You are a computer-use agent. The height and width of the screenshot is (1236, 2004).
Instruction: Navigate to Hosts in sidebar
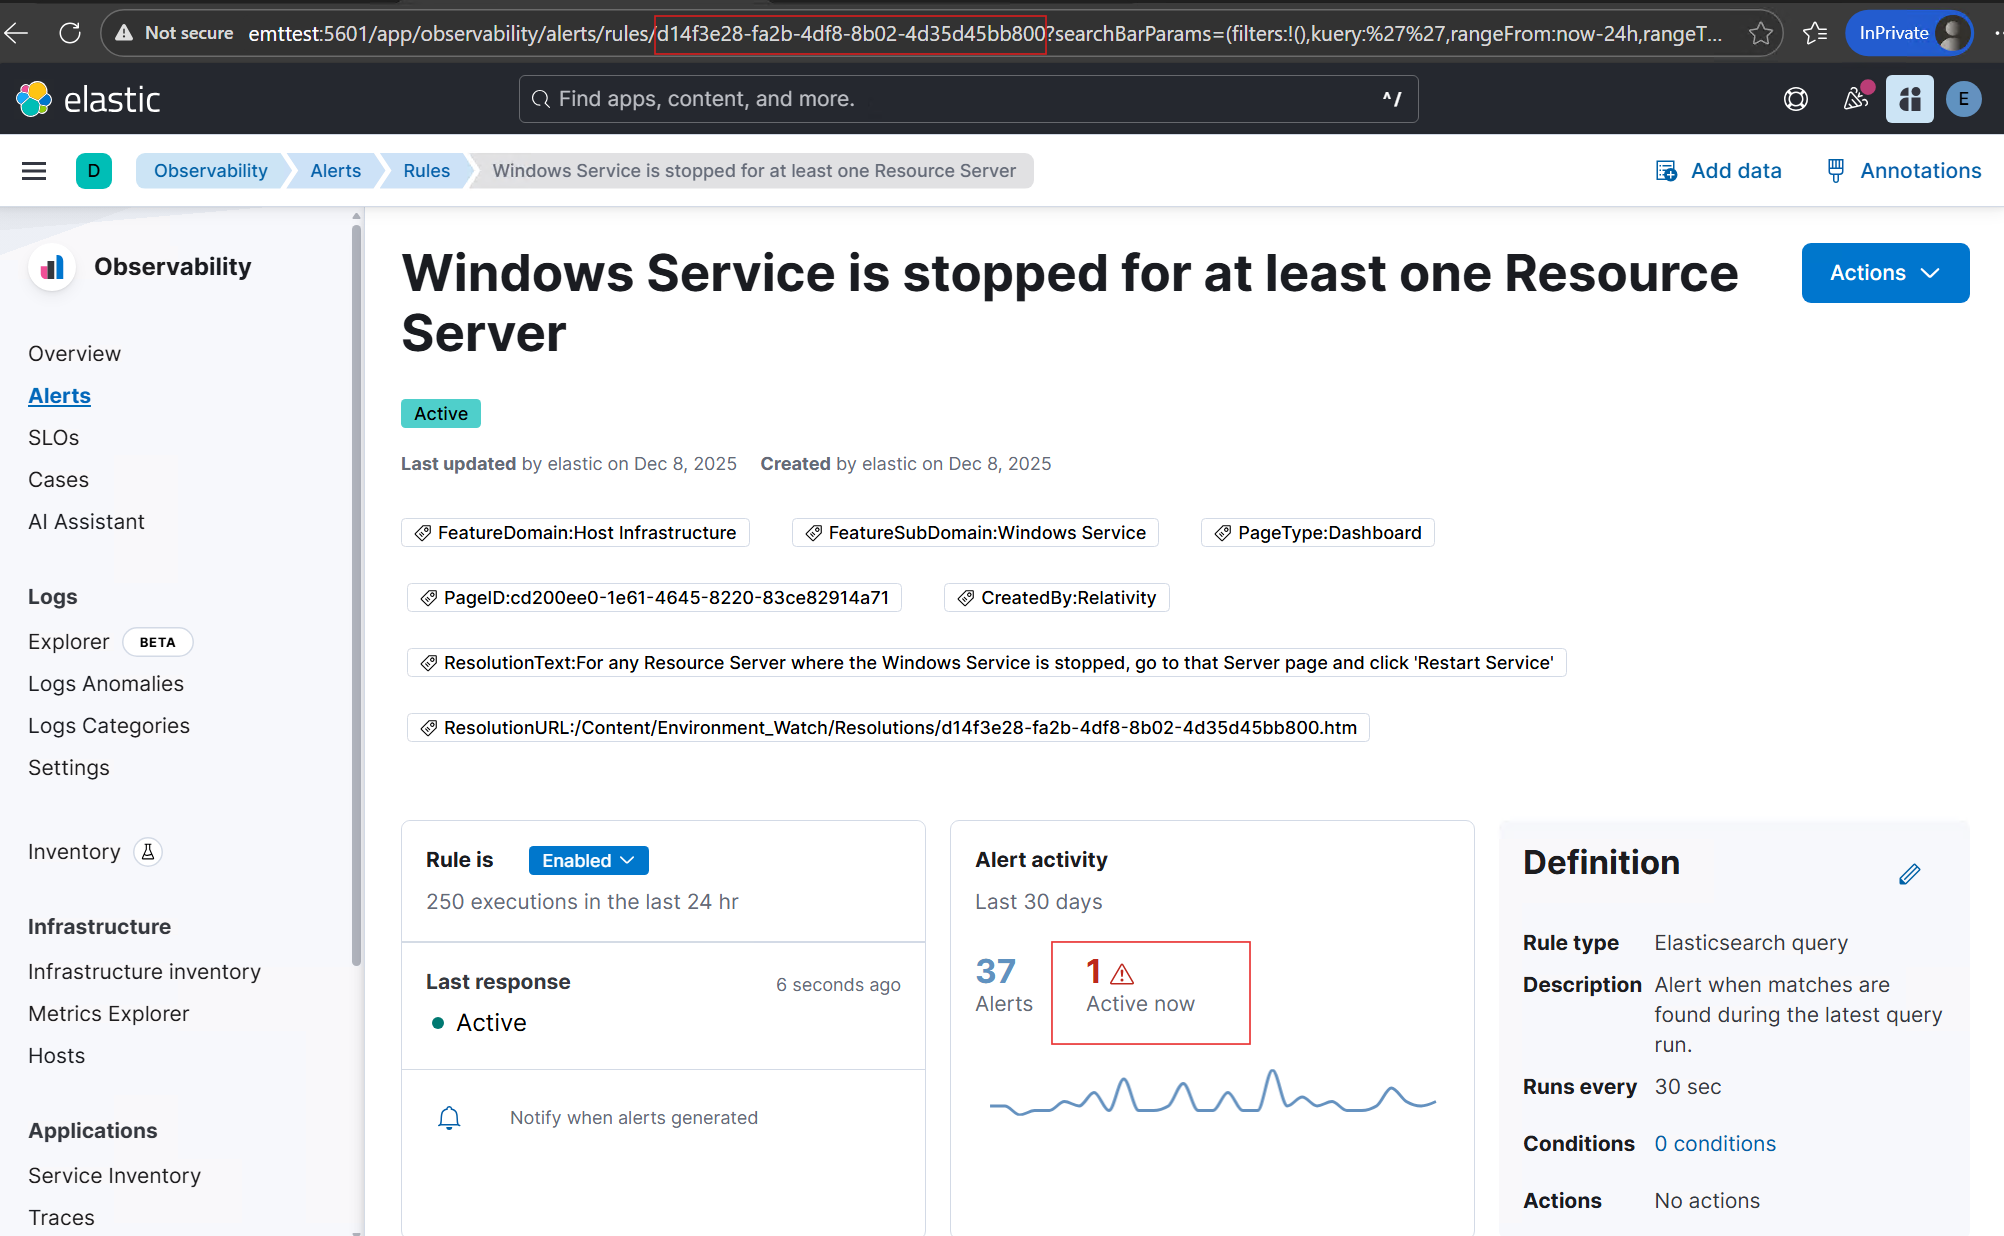(57, 1056)
